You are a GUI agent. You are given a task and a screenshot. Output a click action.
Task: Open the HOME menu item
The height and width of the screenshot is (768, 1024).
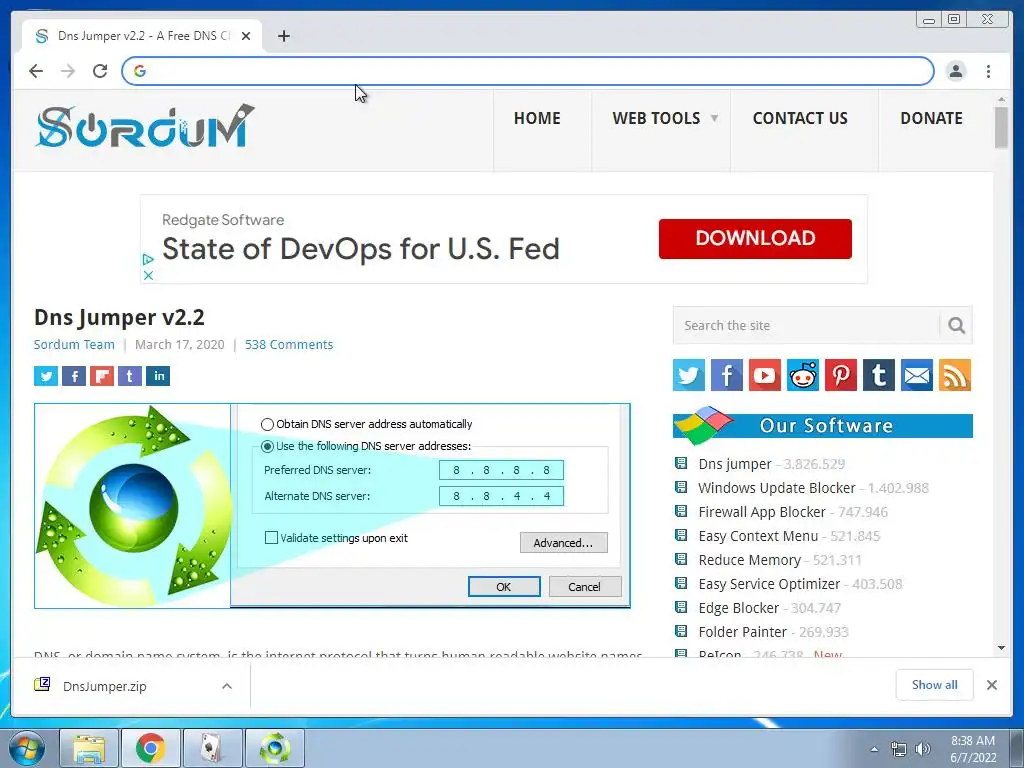537,118
